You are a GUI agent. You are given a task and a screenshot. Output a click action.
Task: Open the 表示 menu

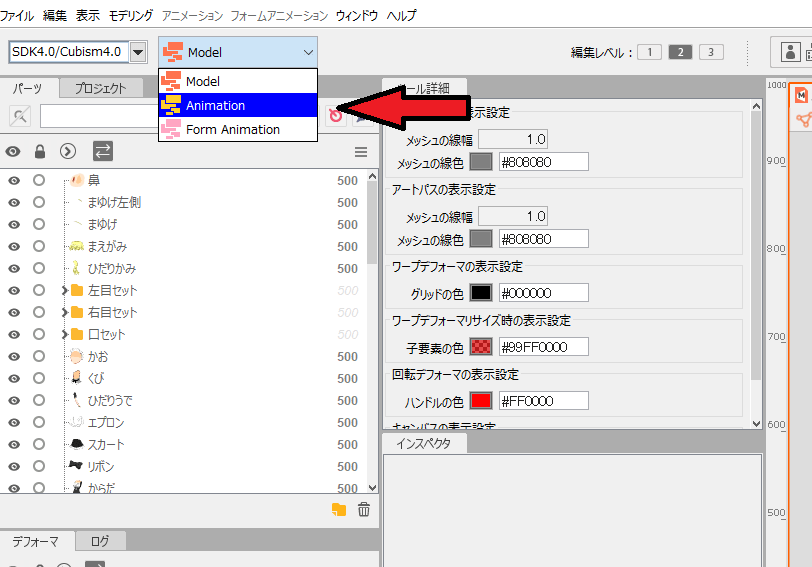click(88, 16)
